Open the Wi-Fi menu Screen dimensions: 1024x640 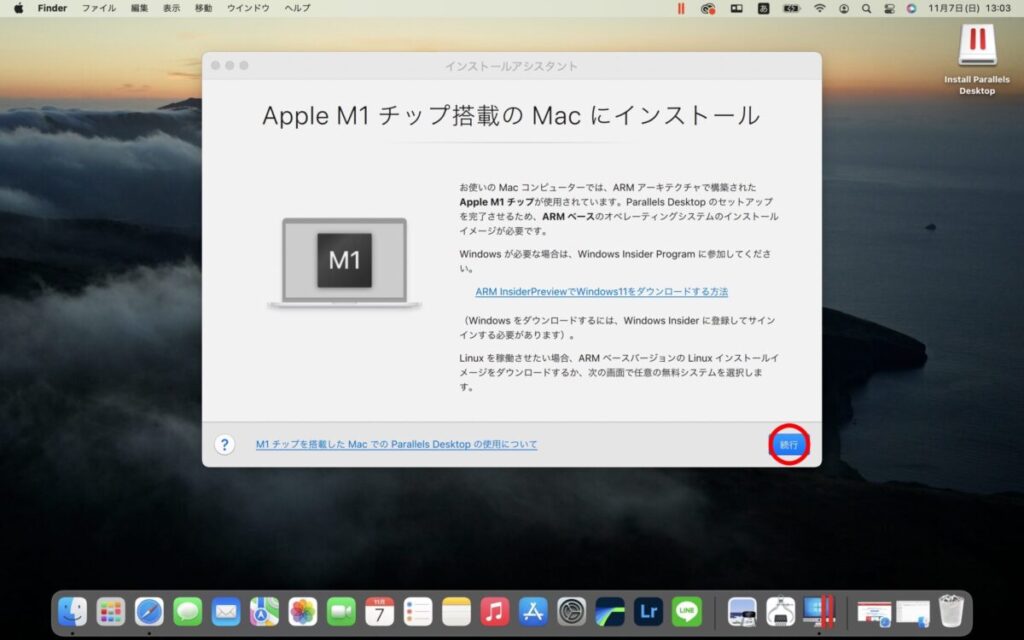pyautogui.click(x=820, y=8)
